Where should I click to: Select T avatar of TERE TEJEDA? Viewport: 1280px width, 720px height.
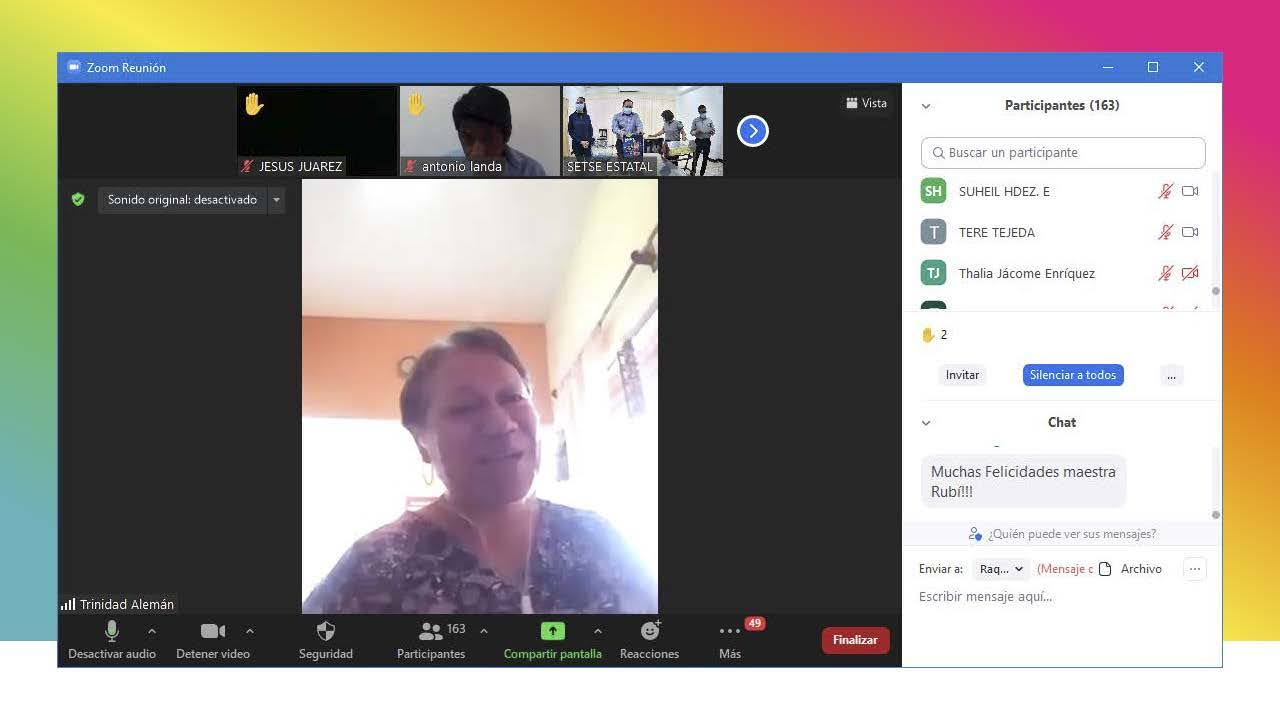click(933, 232)
